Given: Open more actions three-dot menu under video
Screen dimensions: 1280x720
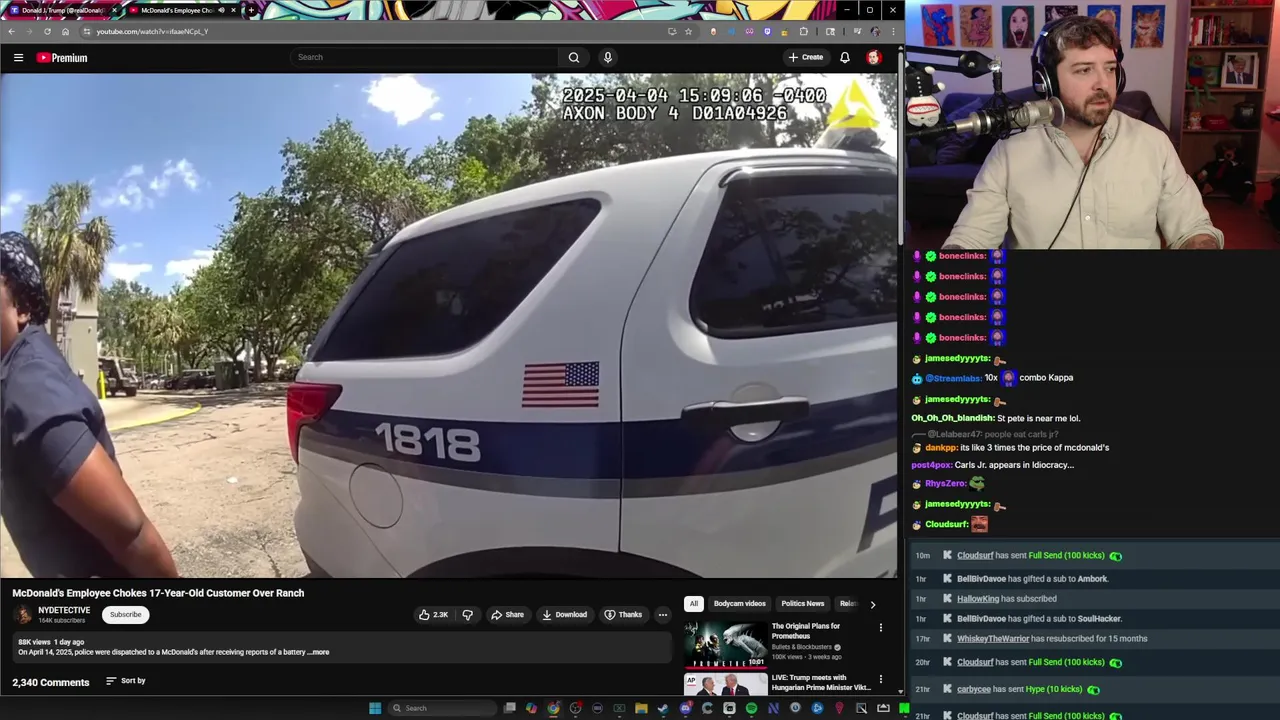Looking at the screenshot, I should click(662, 614).
